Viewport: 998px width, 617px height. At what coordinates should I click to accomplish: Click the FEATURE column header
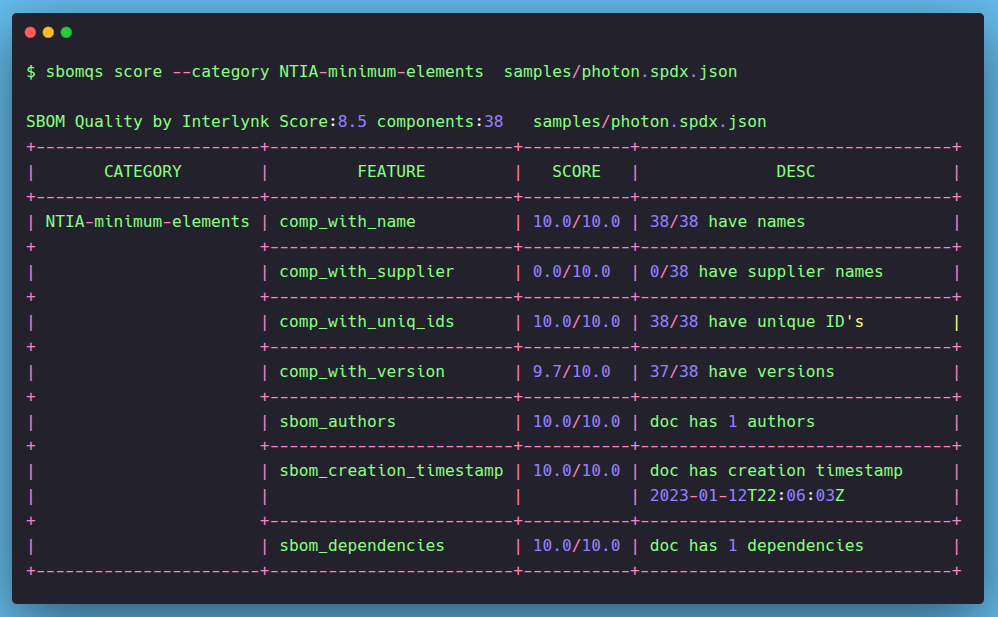tap(391, 172)
